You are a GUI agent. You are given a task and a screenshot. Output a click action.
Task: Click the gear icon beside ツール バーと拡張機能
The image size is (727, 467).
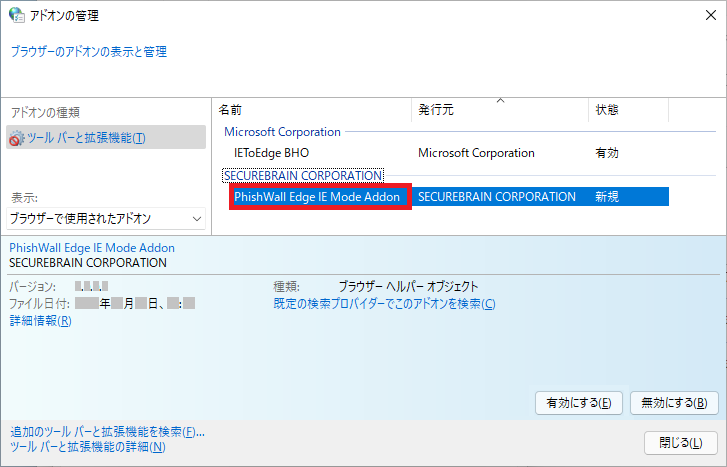(x=17, y=138)
